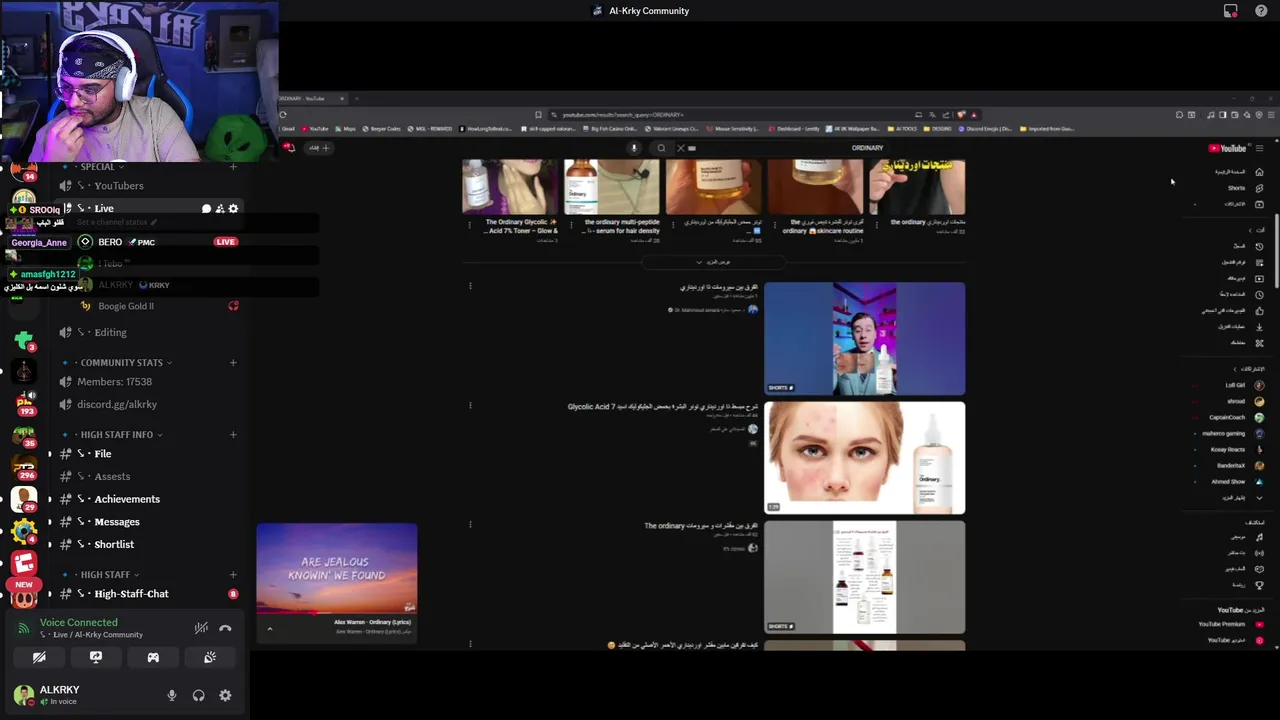Mute the microphone next to ALKRKY

pos(171,695)
